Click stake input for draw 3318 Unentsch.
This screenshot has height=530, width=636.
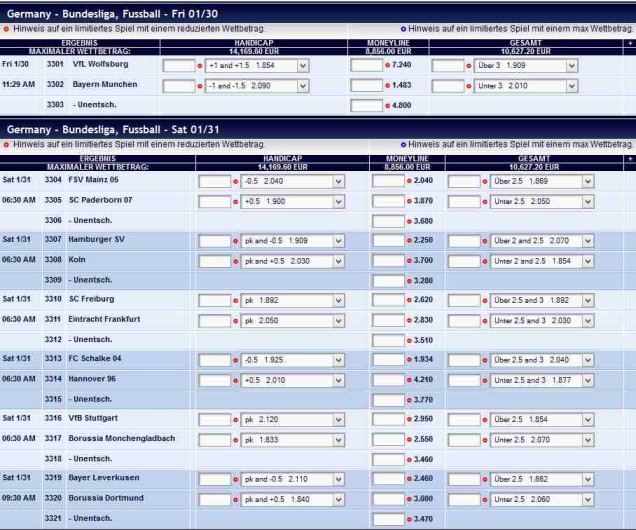[x=388, y=460]
